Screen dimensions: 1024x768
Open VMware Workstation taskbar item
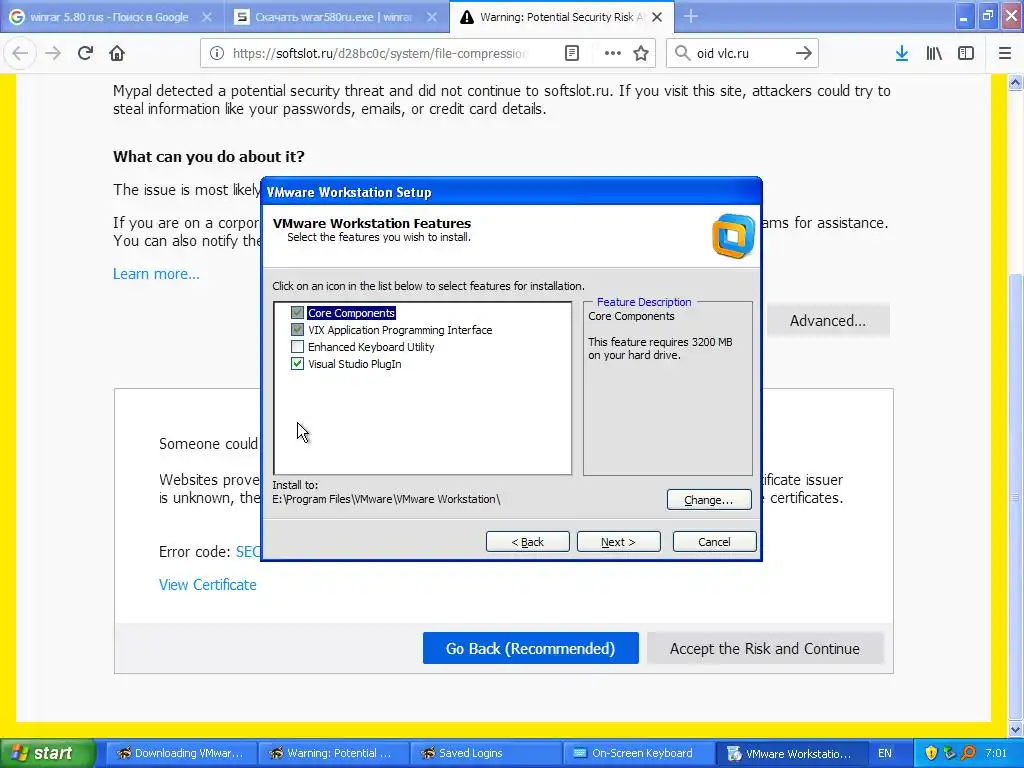(790, 753)
